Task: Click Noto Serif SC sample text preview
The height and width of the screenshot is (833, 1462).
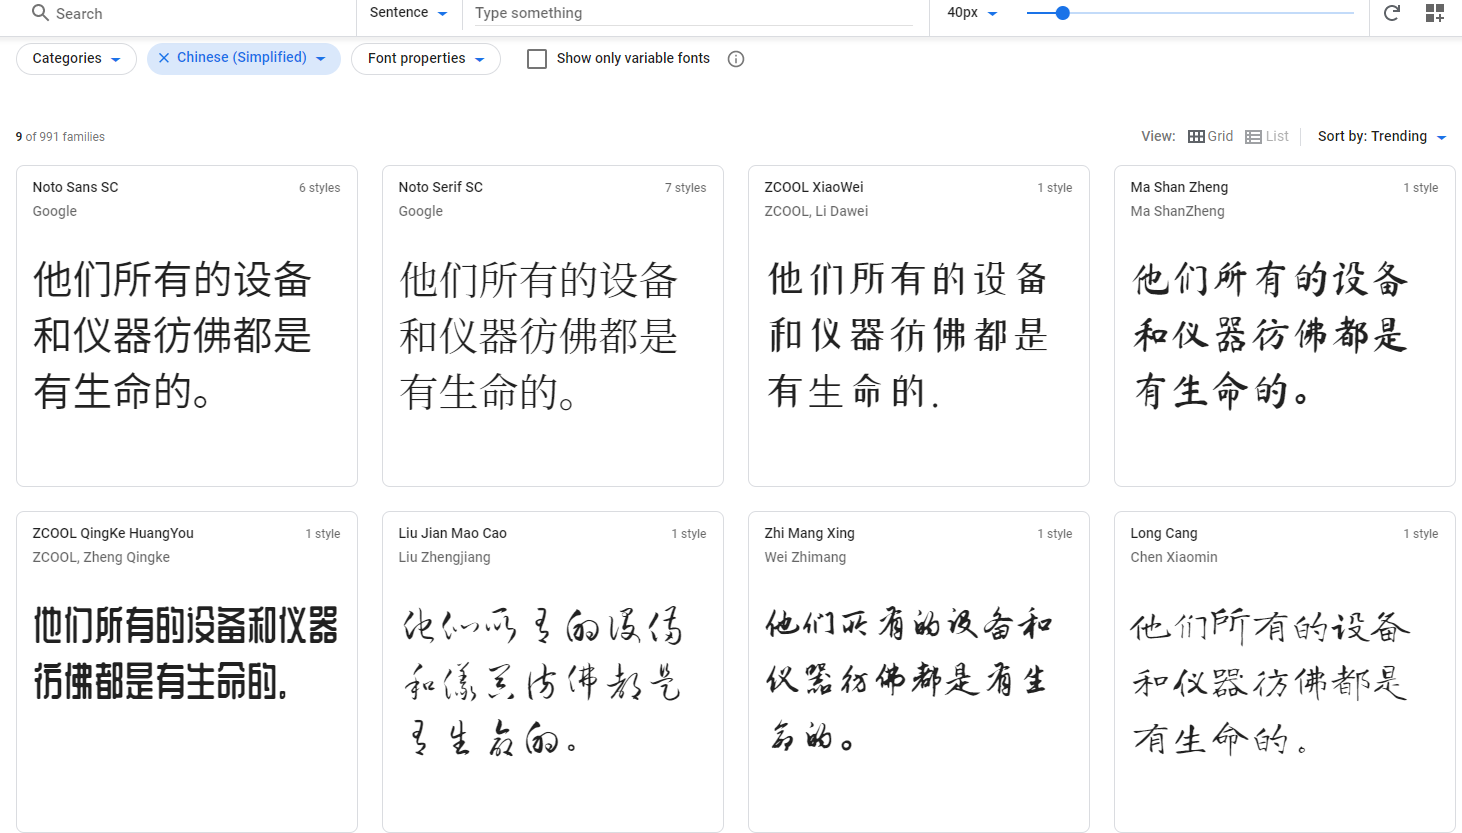Action: [539, 336]
